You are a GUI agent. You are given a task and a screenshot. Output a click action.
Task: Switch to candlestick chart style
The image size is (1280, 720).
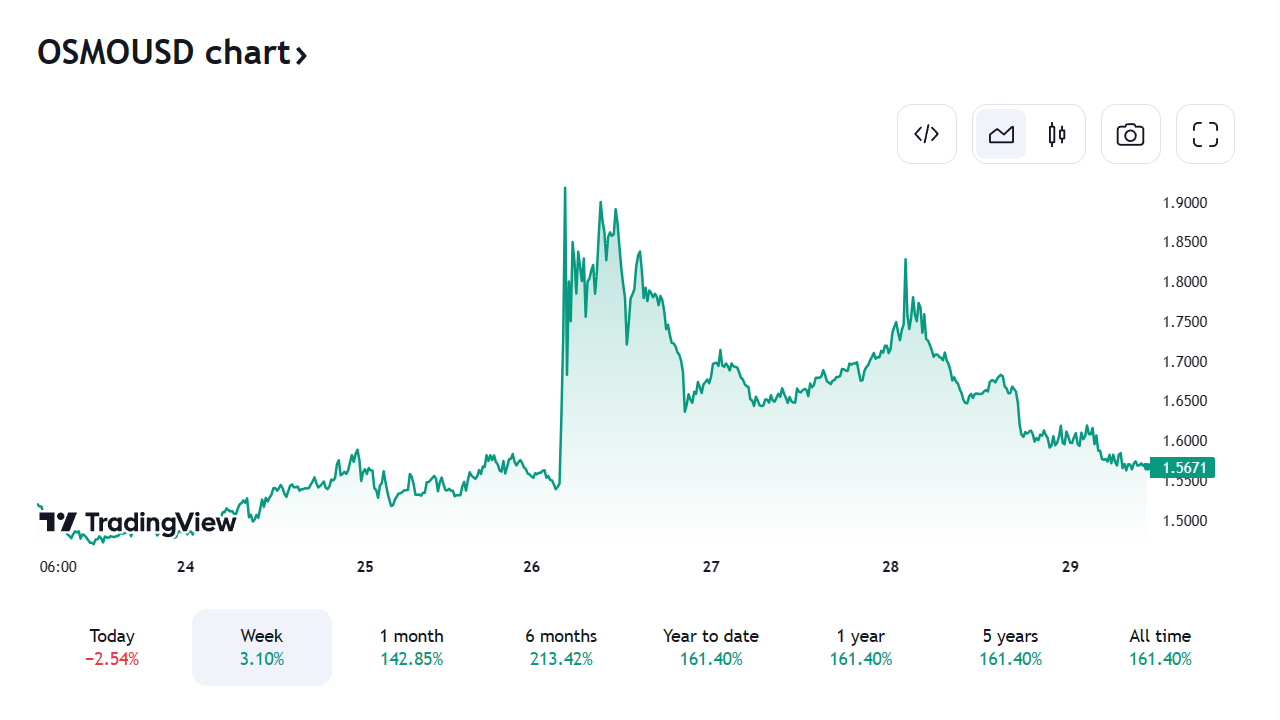click(x=1057, y=134)
